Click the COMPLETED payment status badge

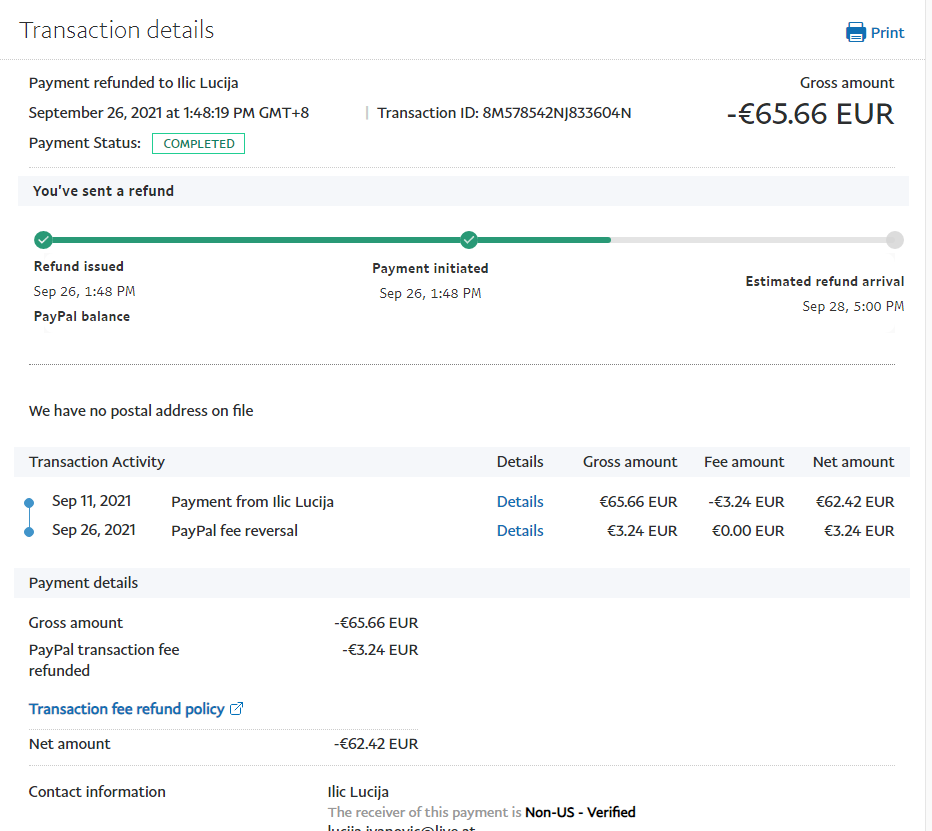198,144
